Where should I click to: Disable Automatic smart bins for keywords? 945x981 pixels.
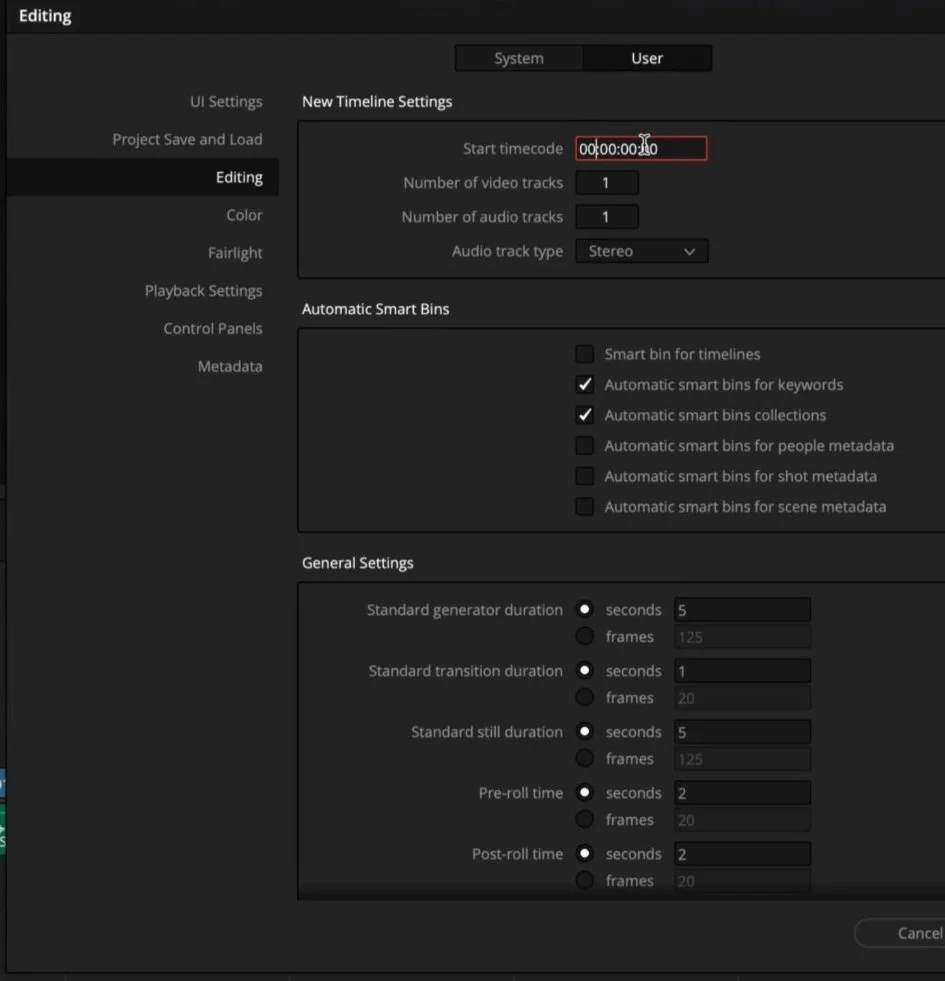coord(584,384)
